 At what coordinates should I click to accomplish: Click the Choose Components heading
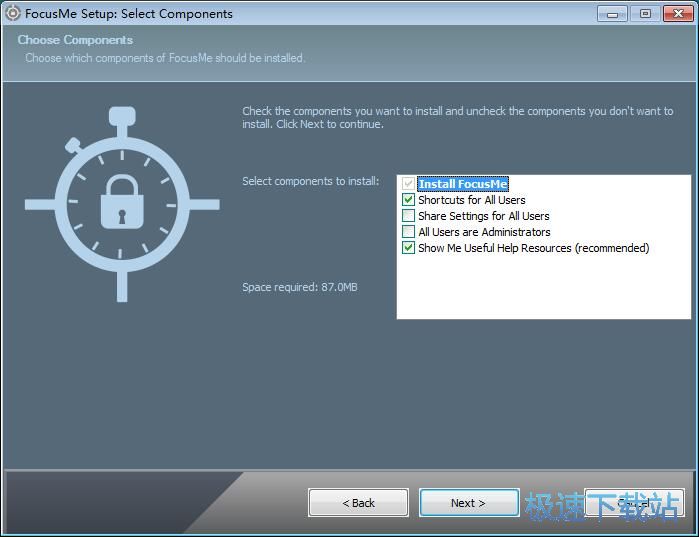(75, 40)
